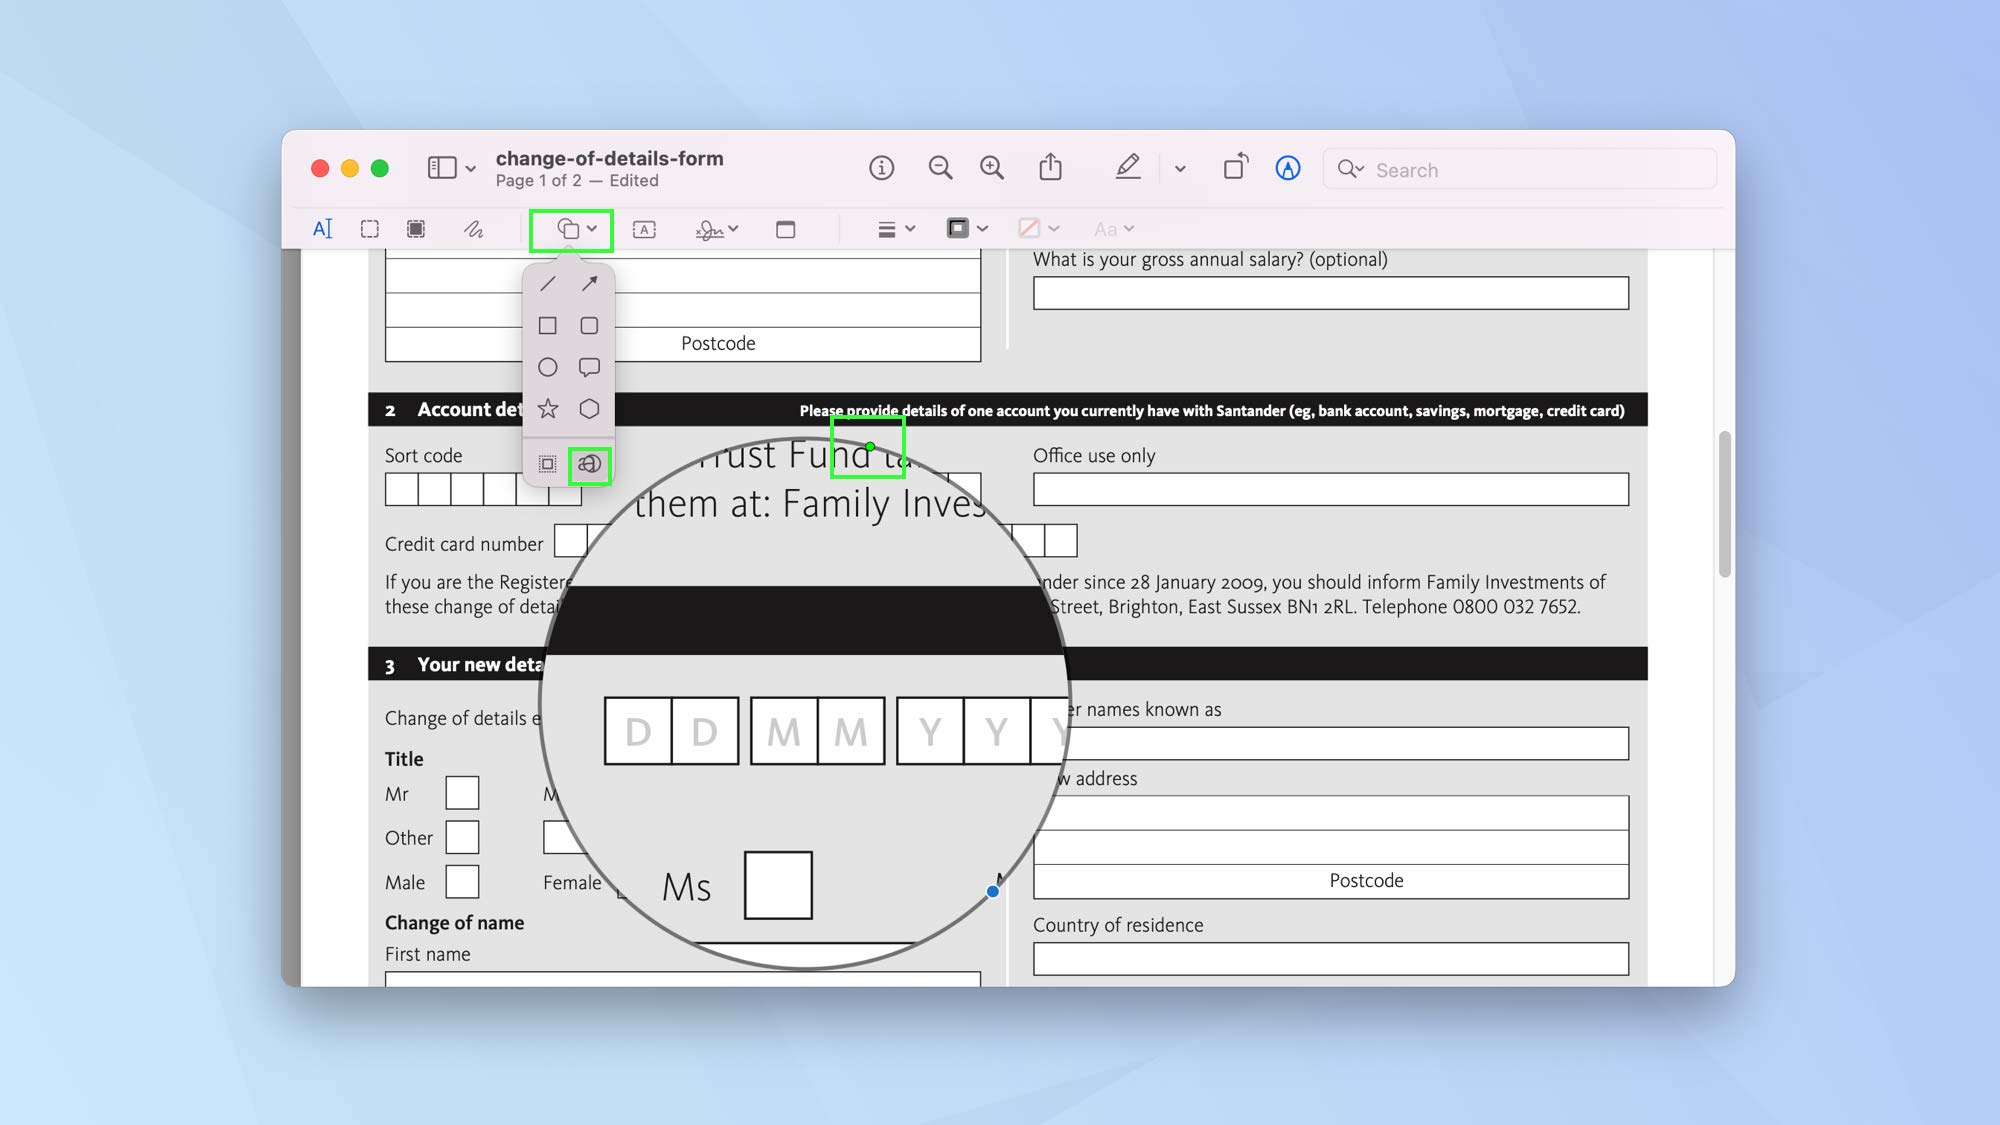Select the Sketch tool
This screenshot has width=2000, height=1125.
473,228
